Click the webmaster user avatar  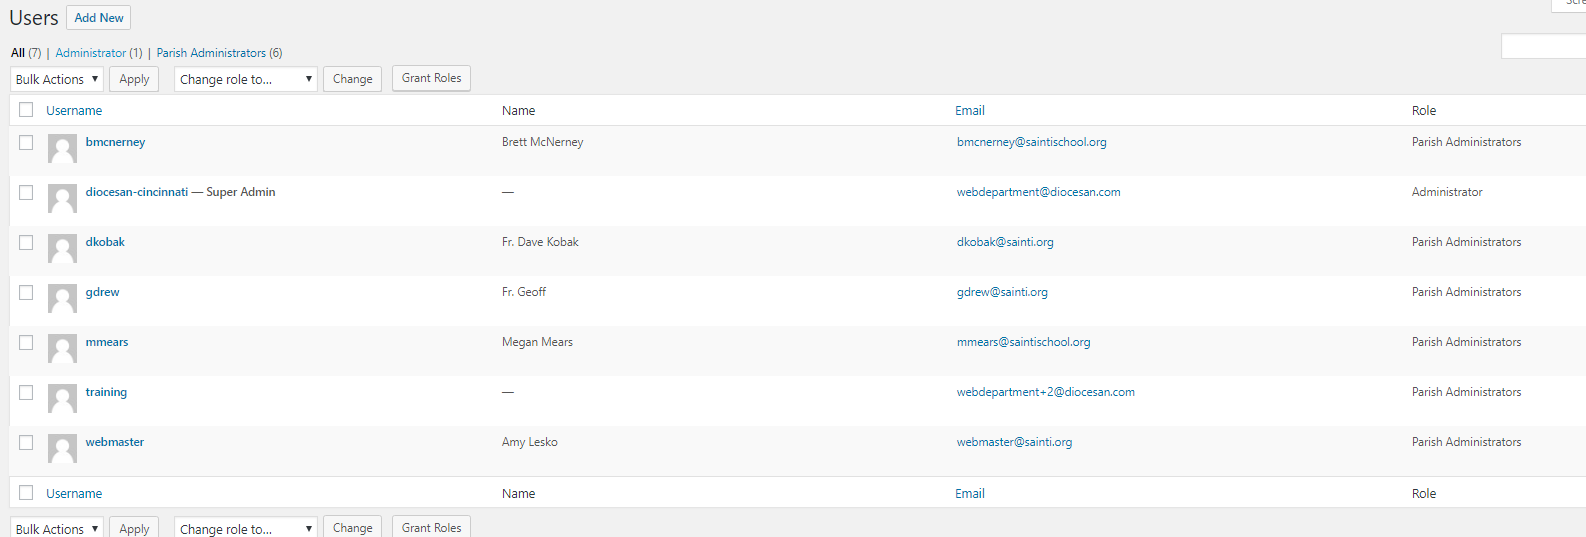click(62, 449)
